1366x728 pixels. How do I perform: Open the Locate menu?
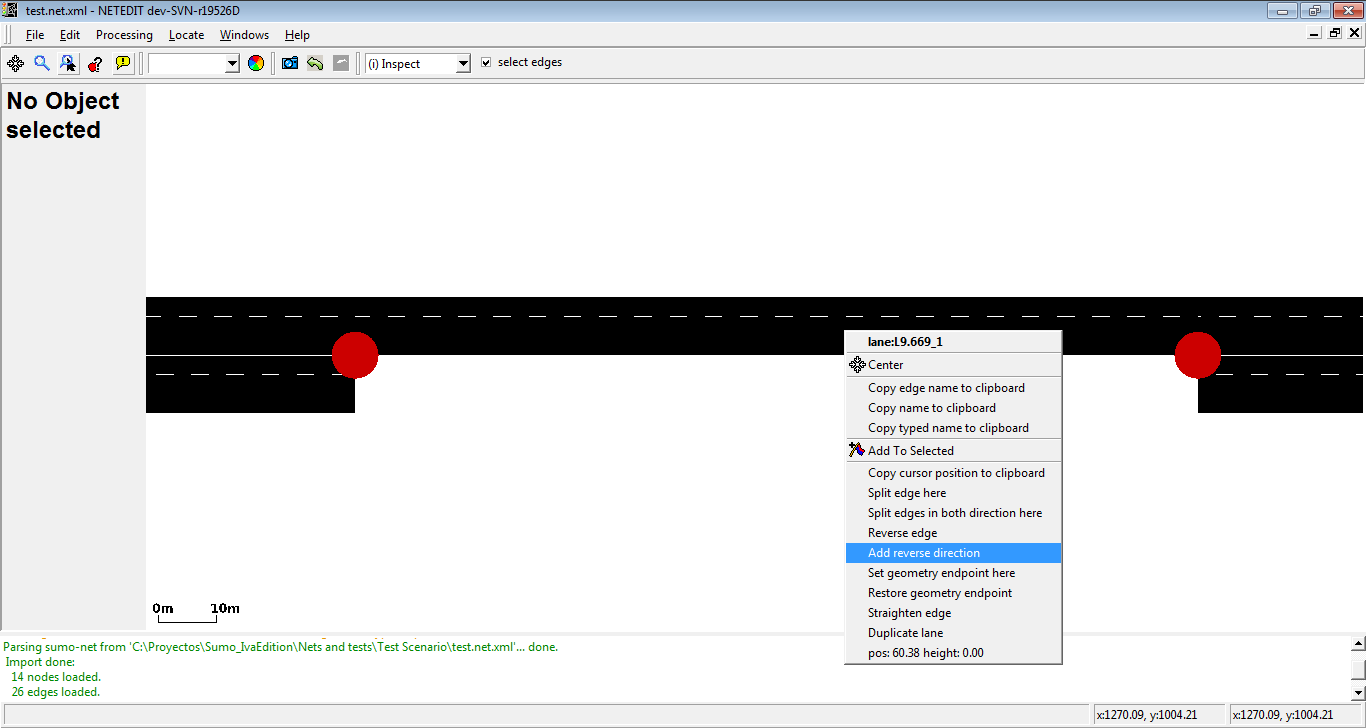(186, 35)
